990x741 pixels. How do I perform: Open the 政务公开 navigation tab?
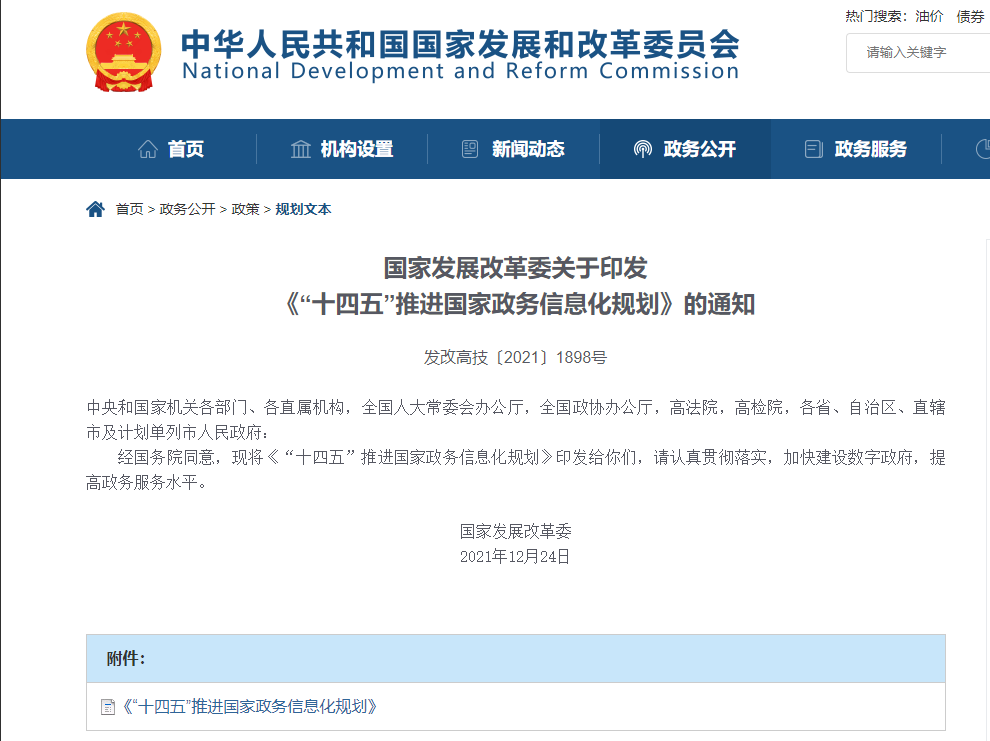tap(685, 149)
